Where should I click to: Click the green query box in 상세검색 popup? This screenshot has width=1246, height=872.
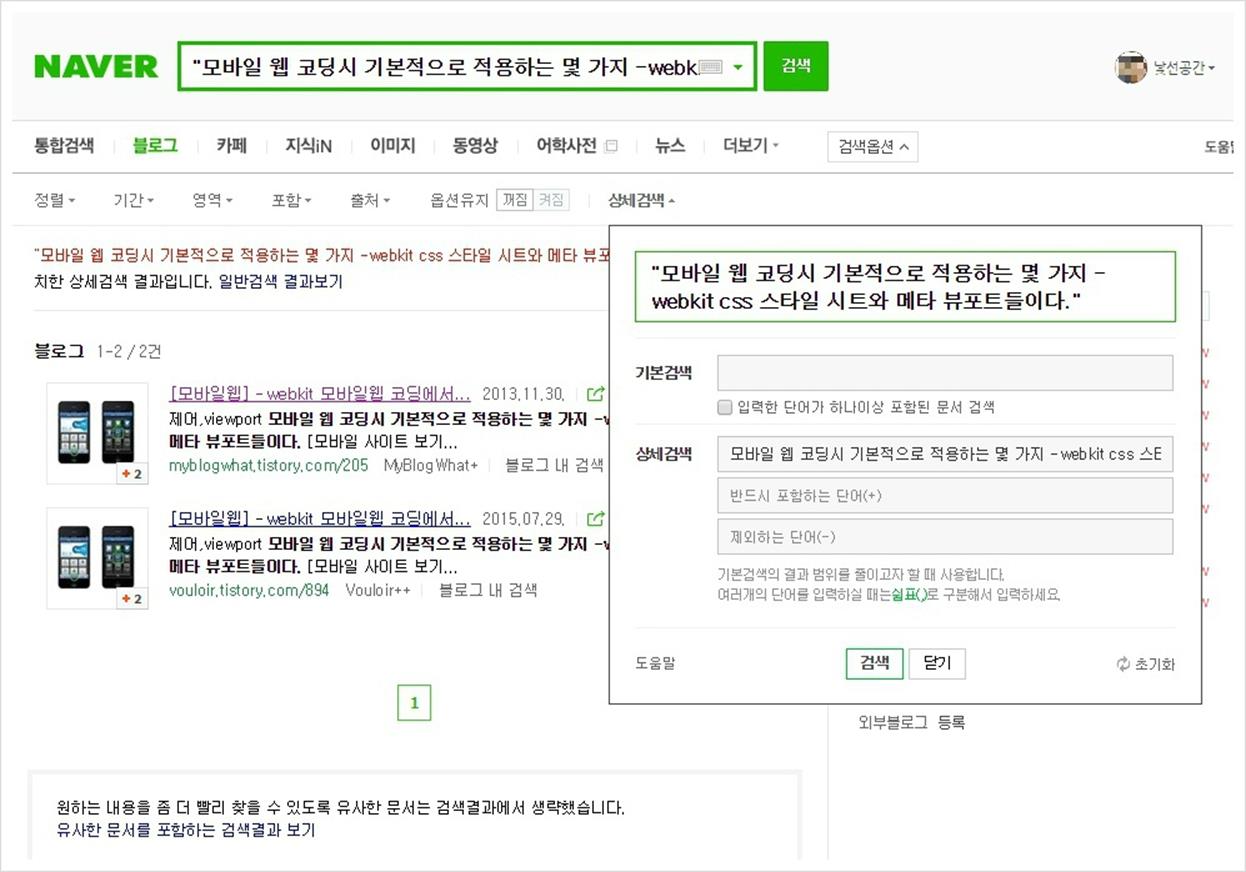(905, 287)
